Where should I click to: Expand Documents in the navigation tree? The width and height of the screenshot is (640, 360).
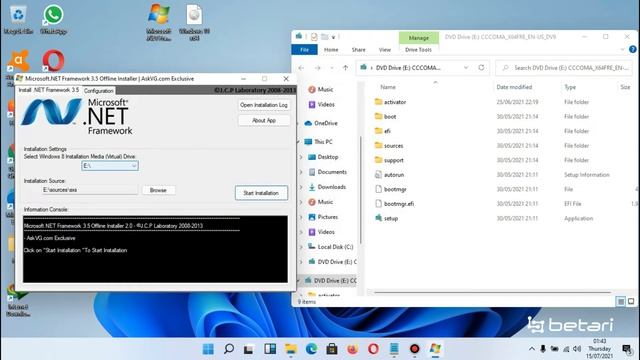(x=301, y=172)
